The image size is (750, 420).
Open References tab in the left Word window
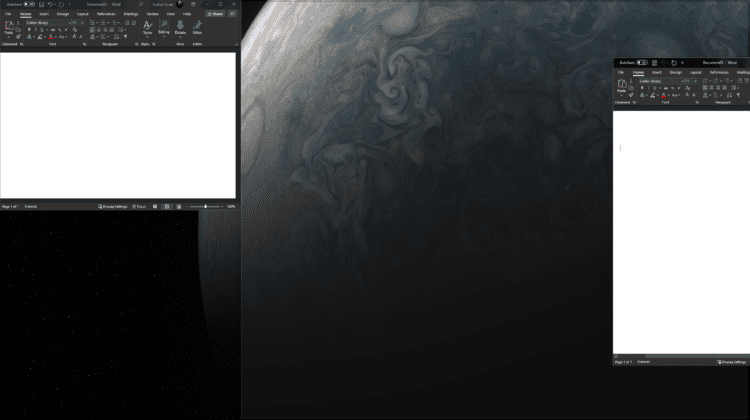click(106, 14)
